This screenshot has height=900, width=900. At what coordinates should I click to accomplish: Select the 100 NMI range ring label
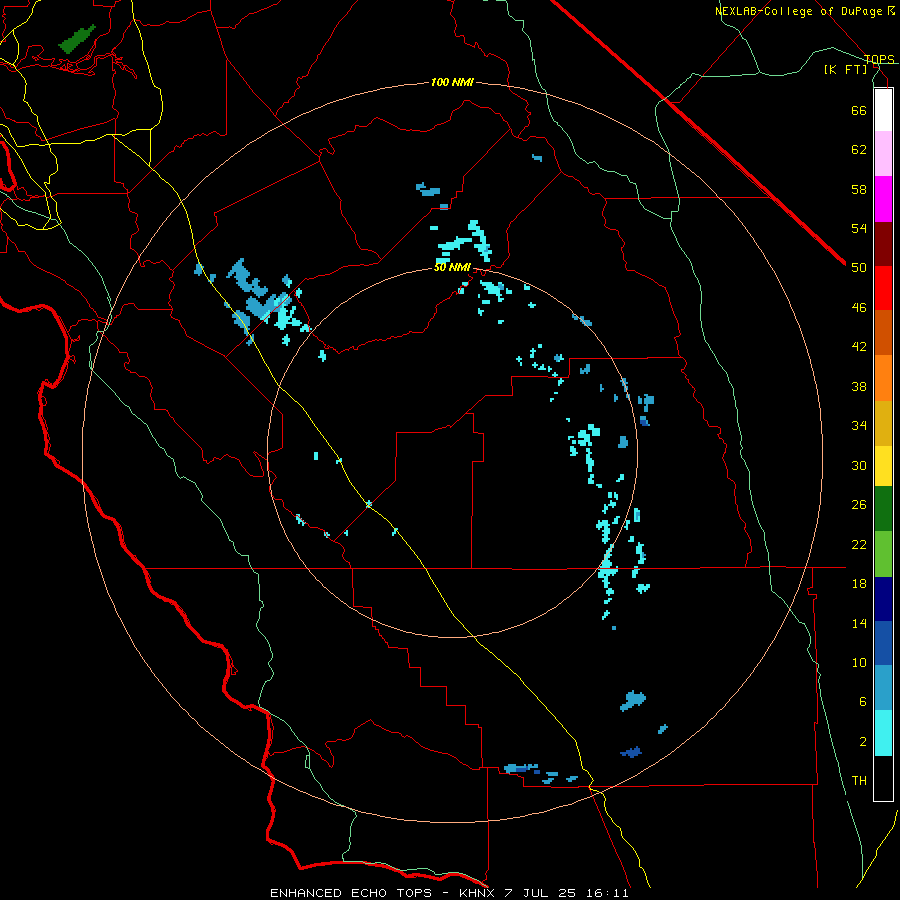[x=452, y=83]
